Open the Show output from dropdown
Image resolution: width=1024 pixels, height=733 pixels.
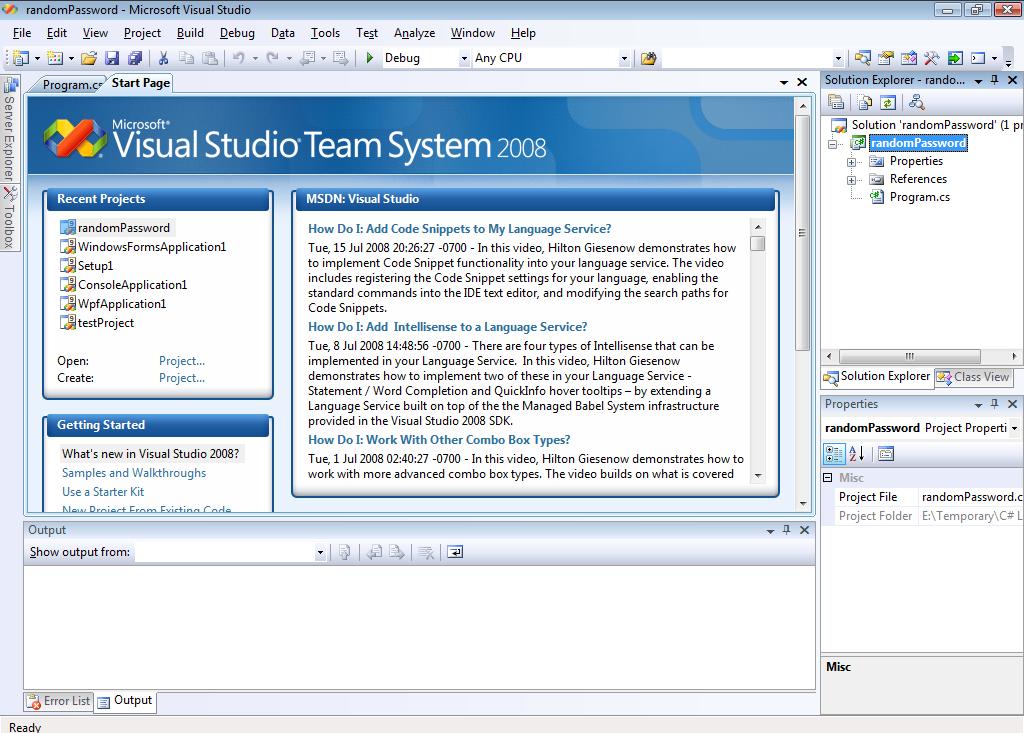coord(320,552)
